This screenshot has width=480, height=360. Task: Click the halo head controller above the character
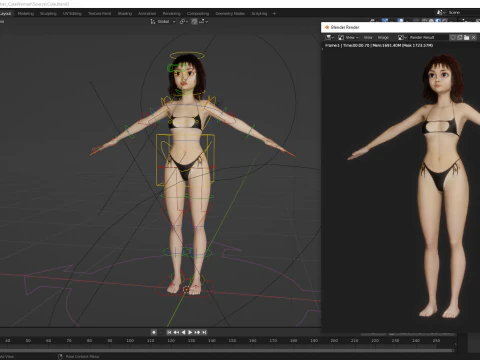pos(186,55)
